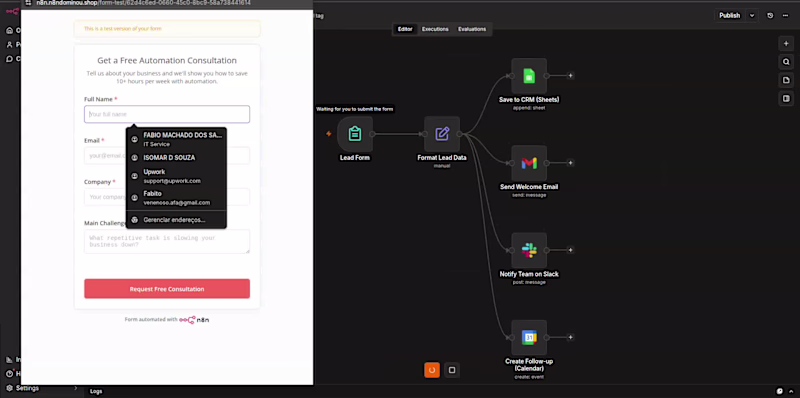
Task: Open the Create Follow-up Calendar node
Action: coord(529,337)
